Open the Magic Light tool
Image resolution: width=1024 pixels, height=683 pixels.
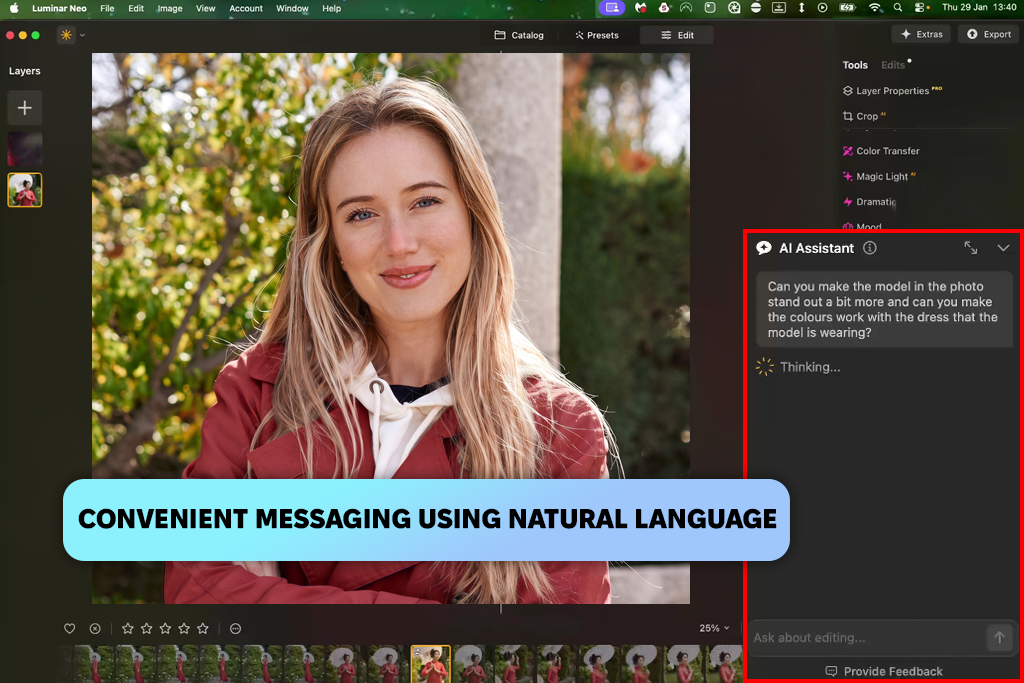(x=879, y=176)
